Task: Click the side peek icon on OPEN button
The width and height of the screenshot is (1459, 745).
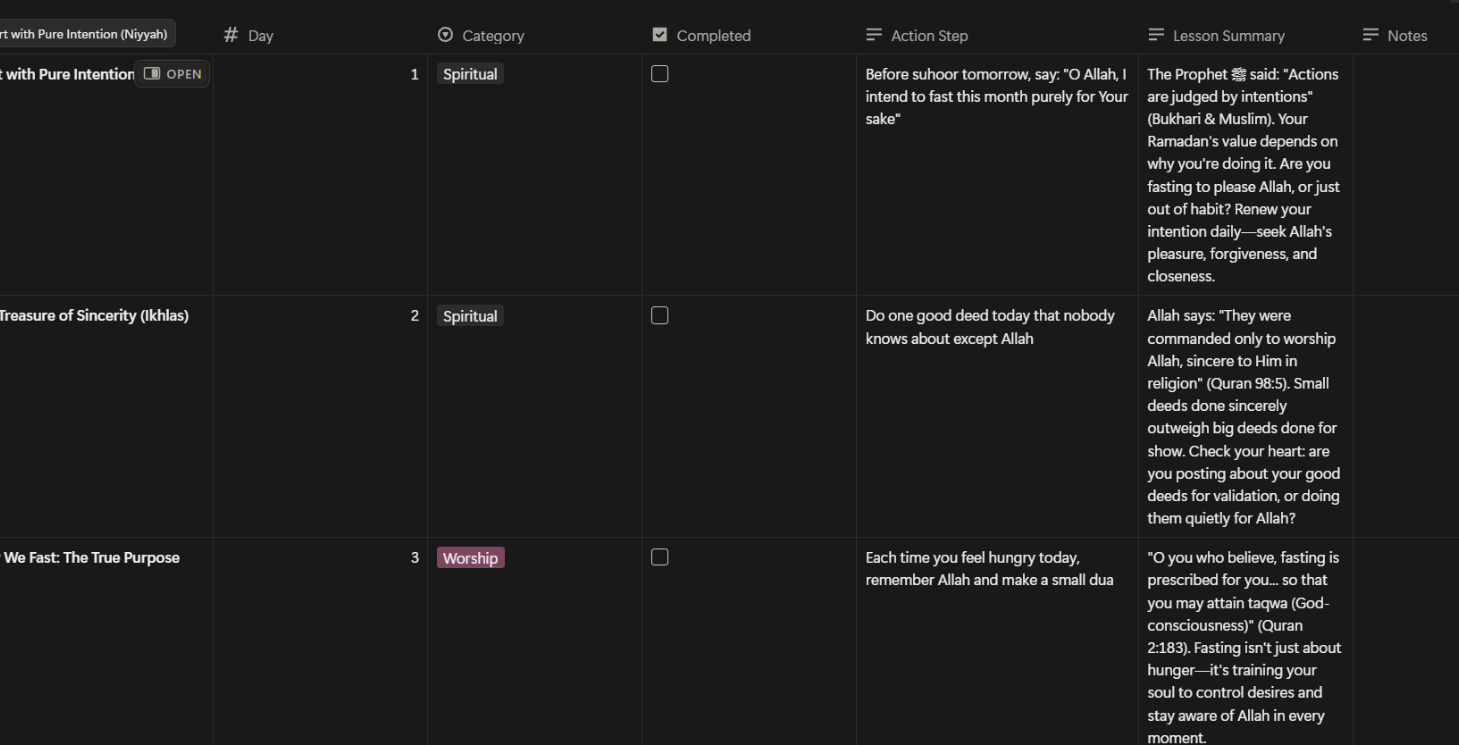Action: click(152, 74)
